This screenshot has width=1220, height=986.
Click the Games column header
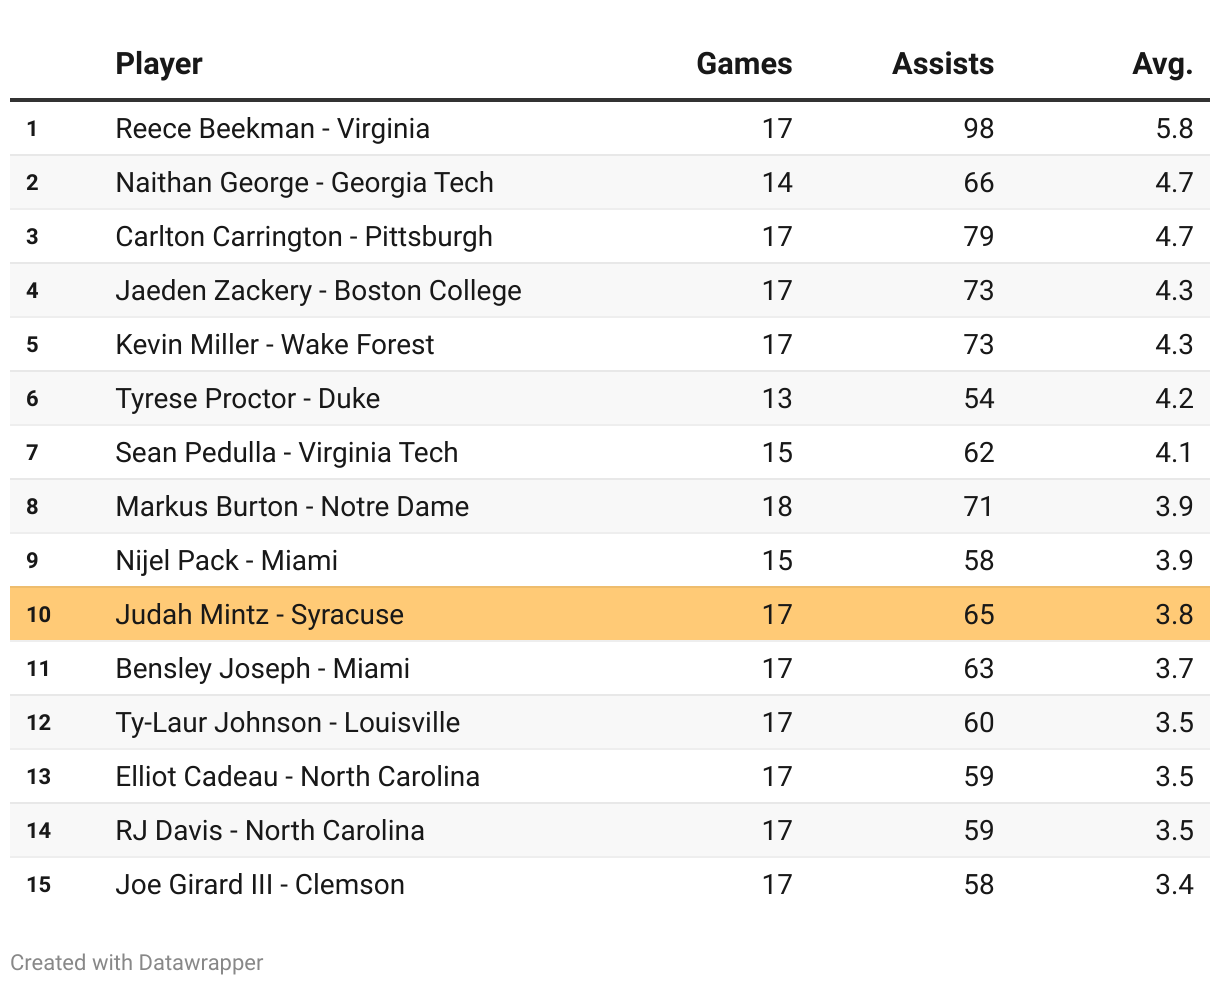pos(743,64)
